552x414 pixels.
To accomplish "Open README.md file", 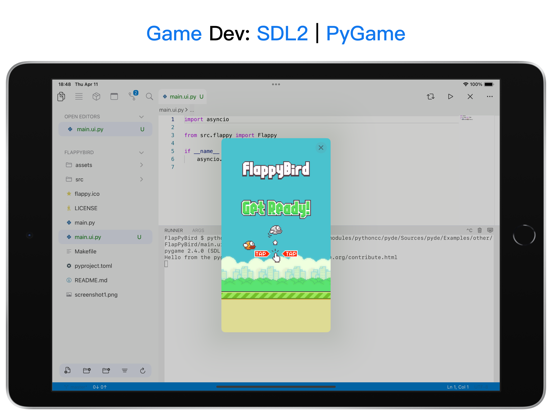I will (x=105, y=280).
